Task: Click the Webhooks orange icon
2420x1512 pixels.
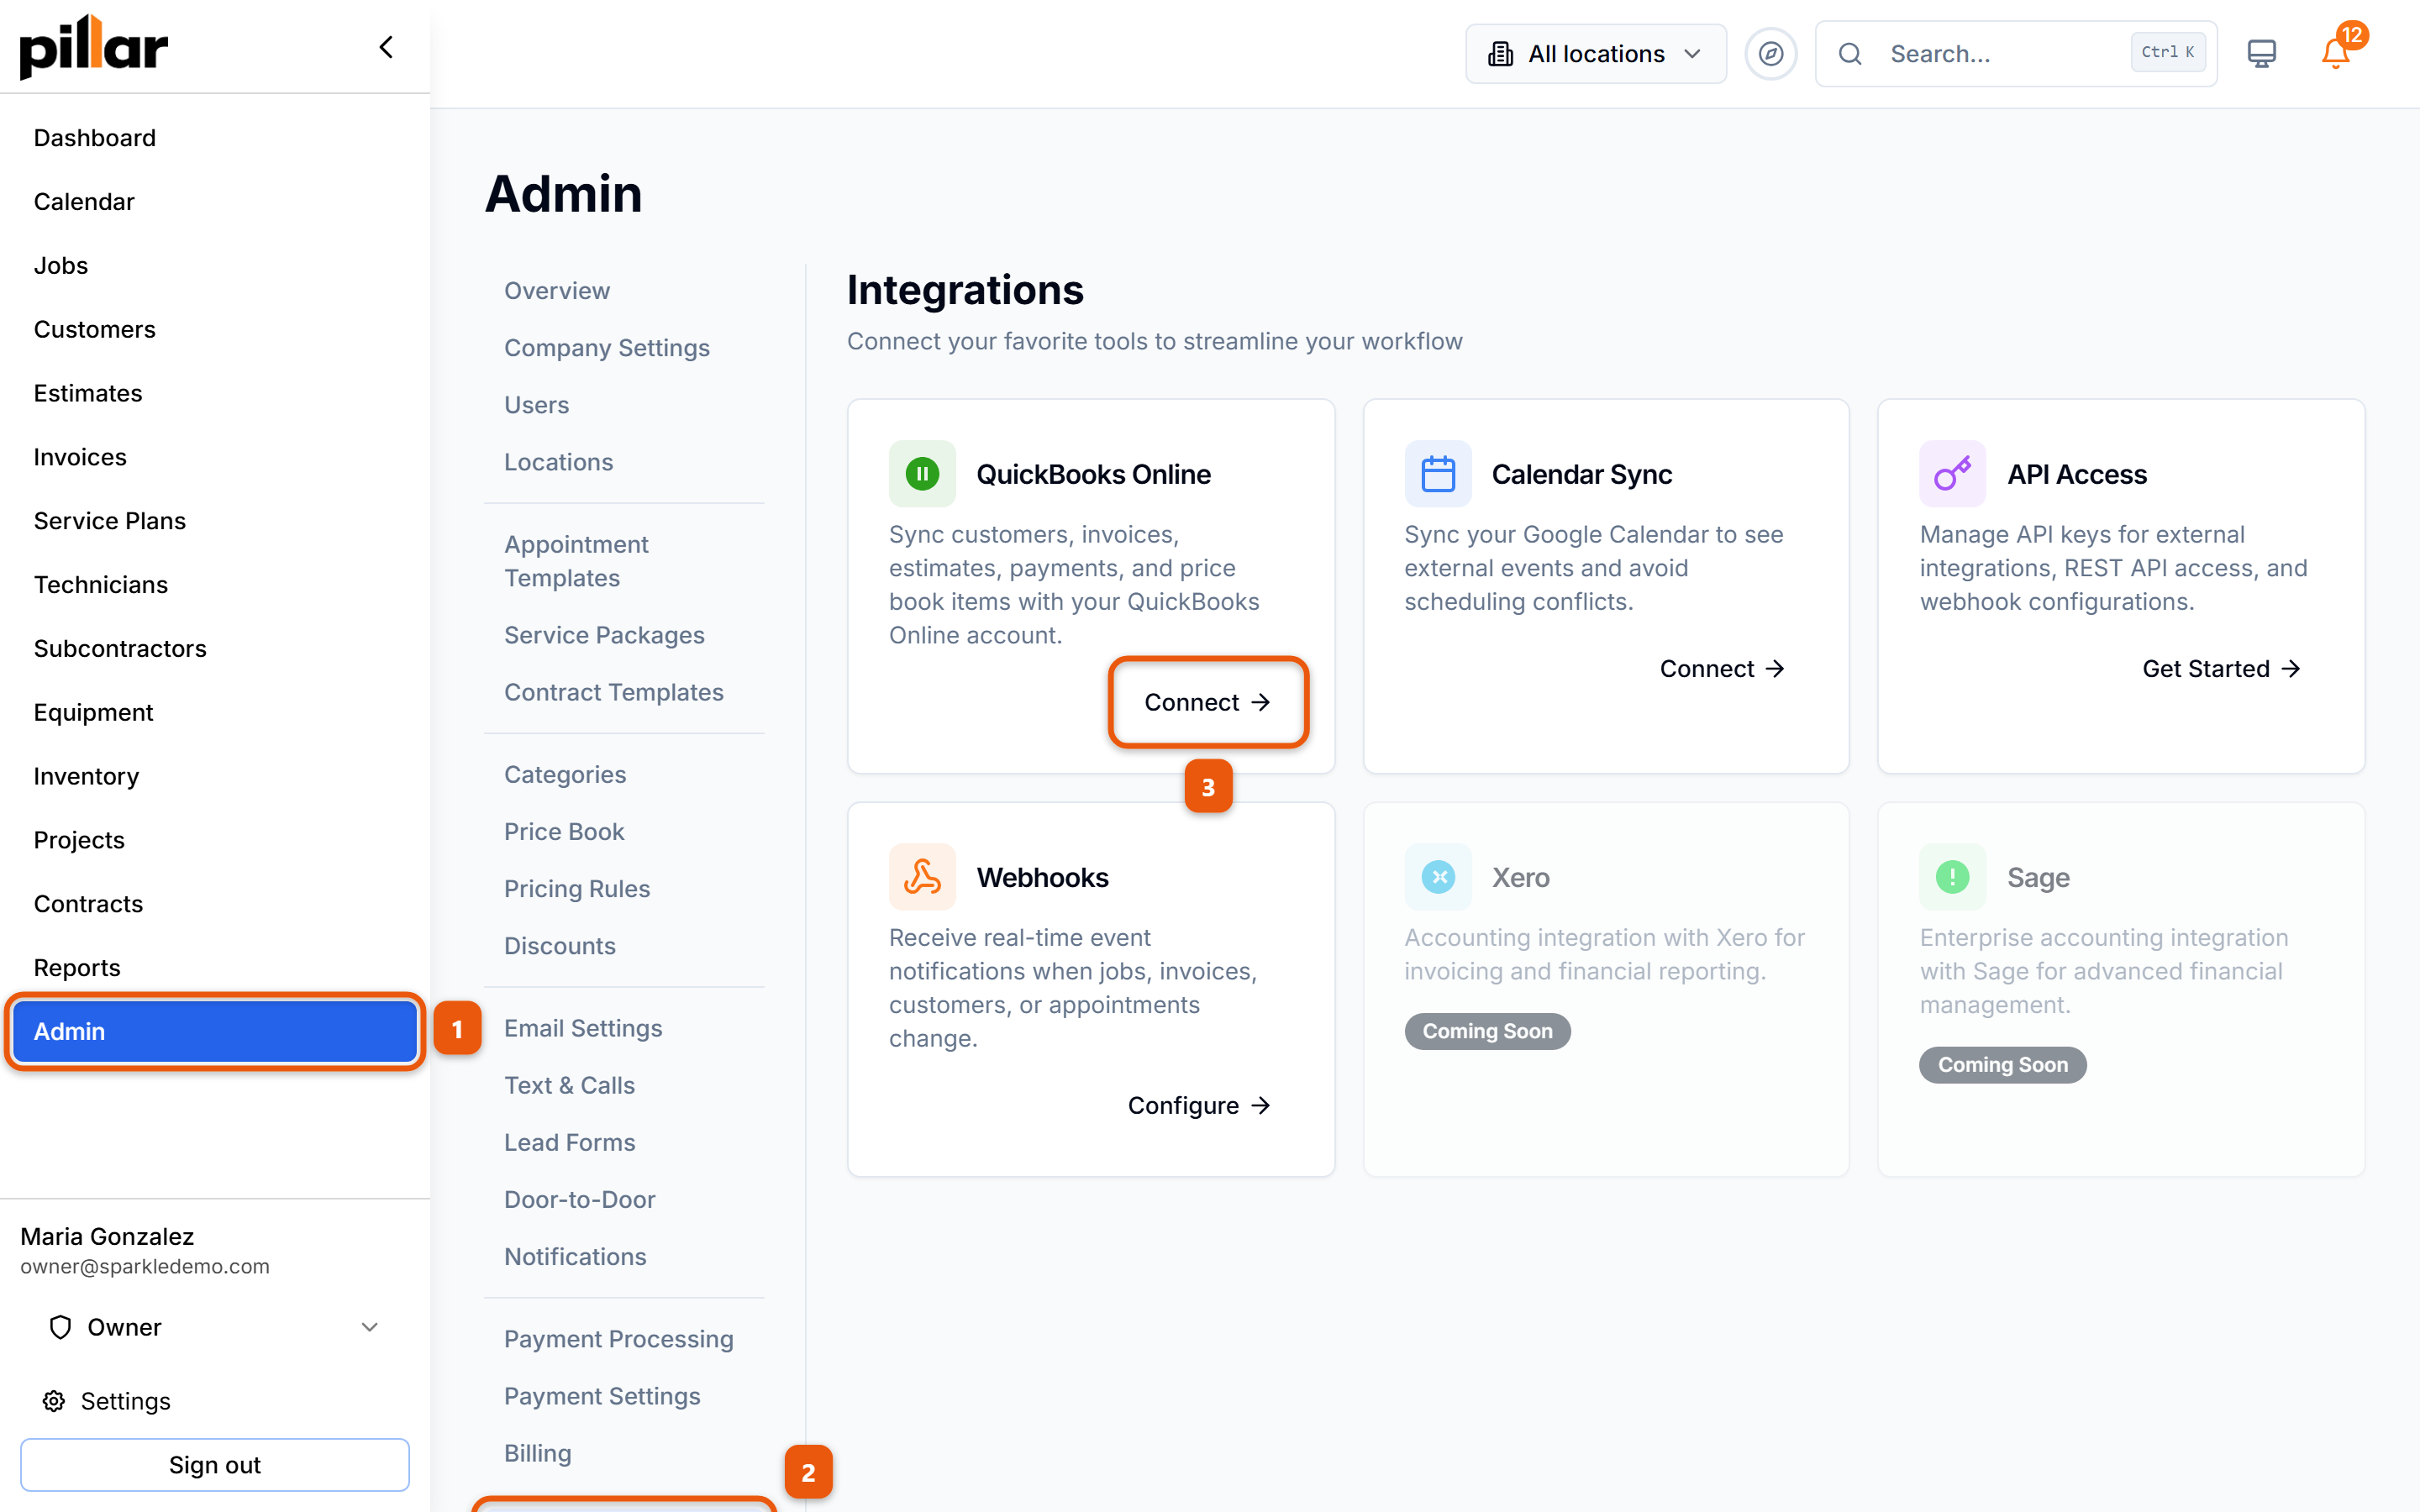Action: (922, 877)
